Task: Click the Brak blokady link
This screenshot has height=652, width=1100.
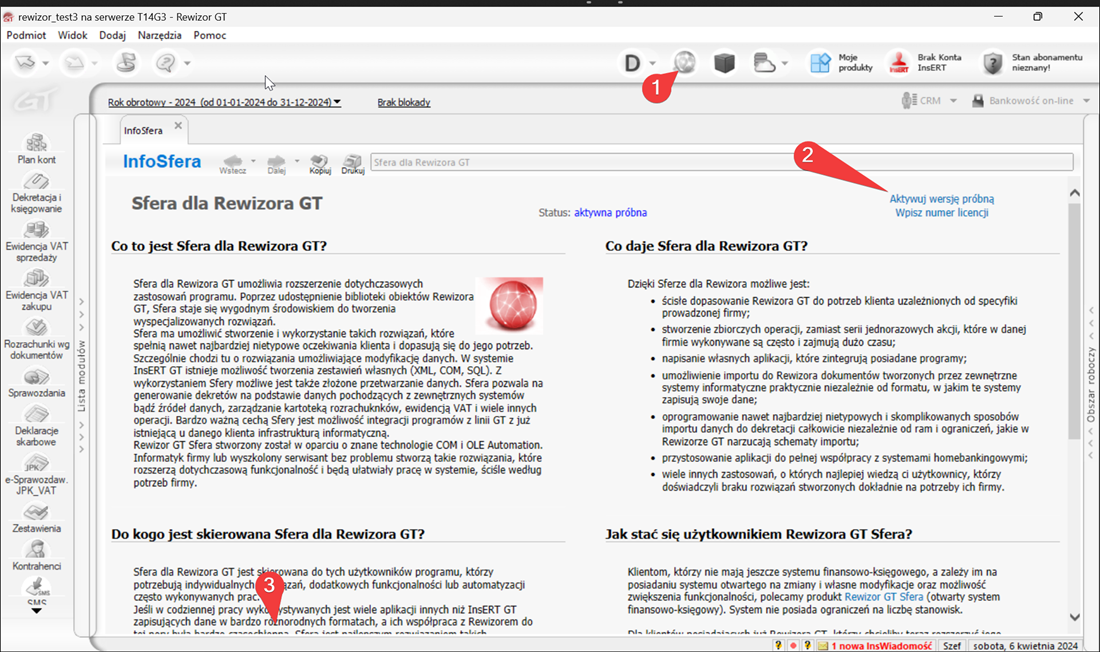Action: pos(404,102)
